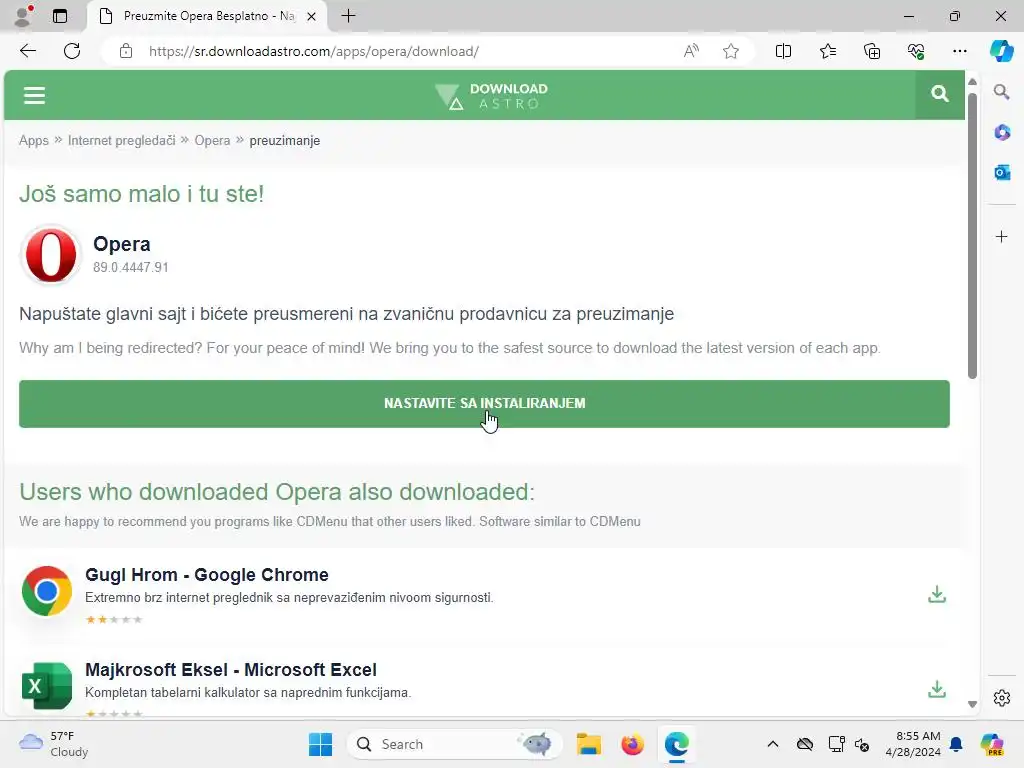This screenshot has width=1024, height=768.
Task: Open File Explorer from taskbar
Action: click(x=588, y=744)
